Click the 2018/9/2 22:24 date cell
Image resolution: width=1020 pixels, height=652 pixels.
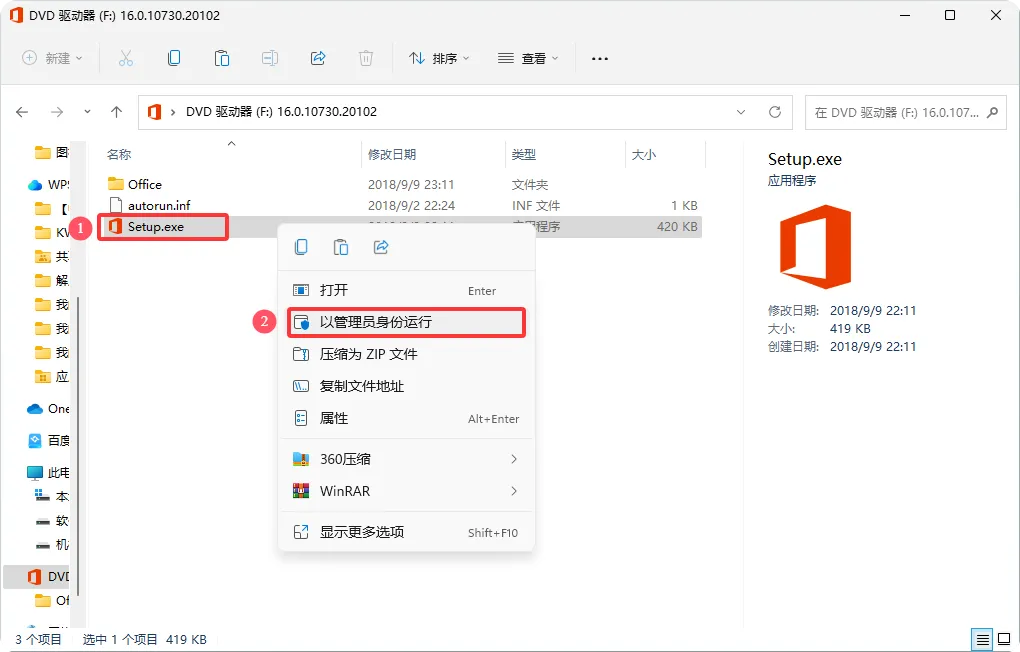[x=411, y=206]
